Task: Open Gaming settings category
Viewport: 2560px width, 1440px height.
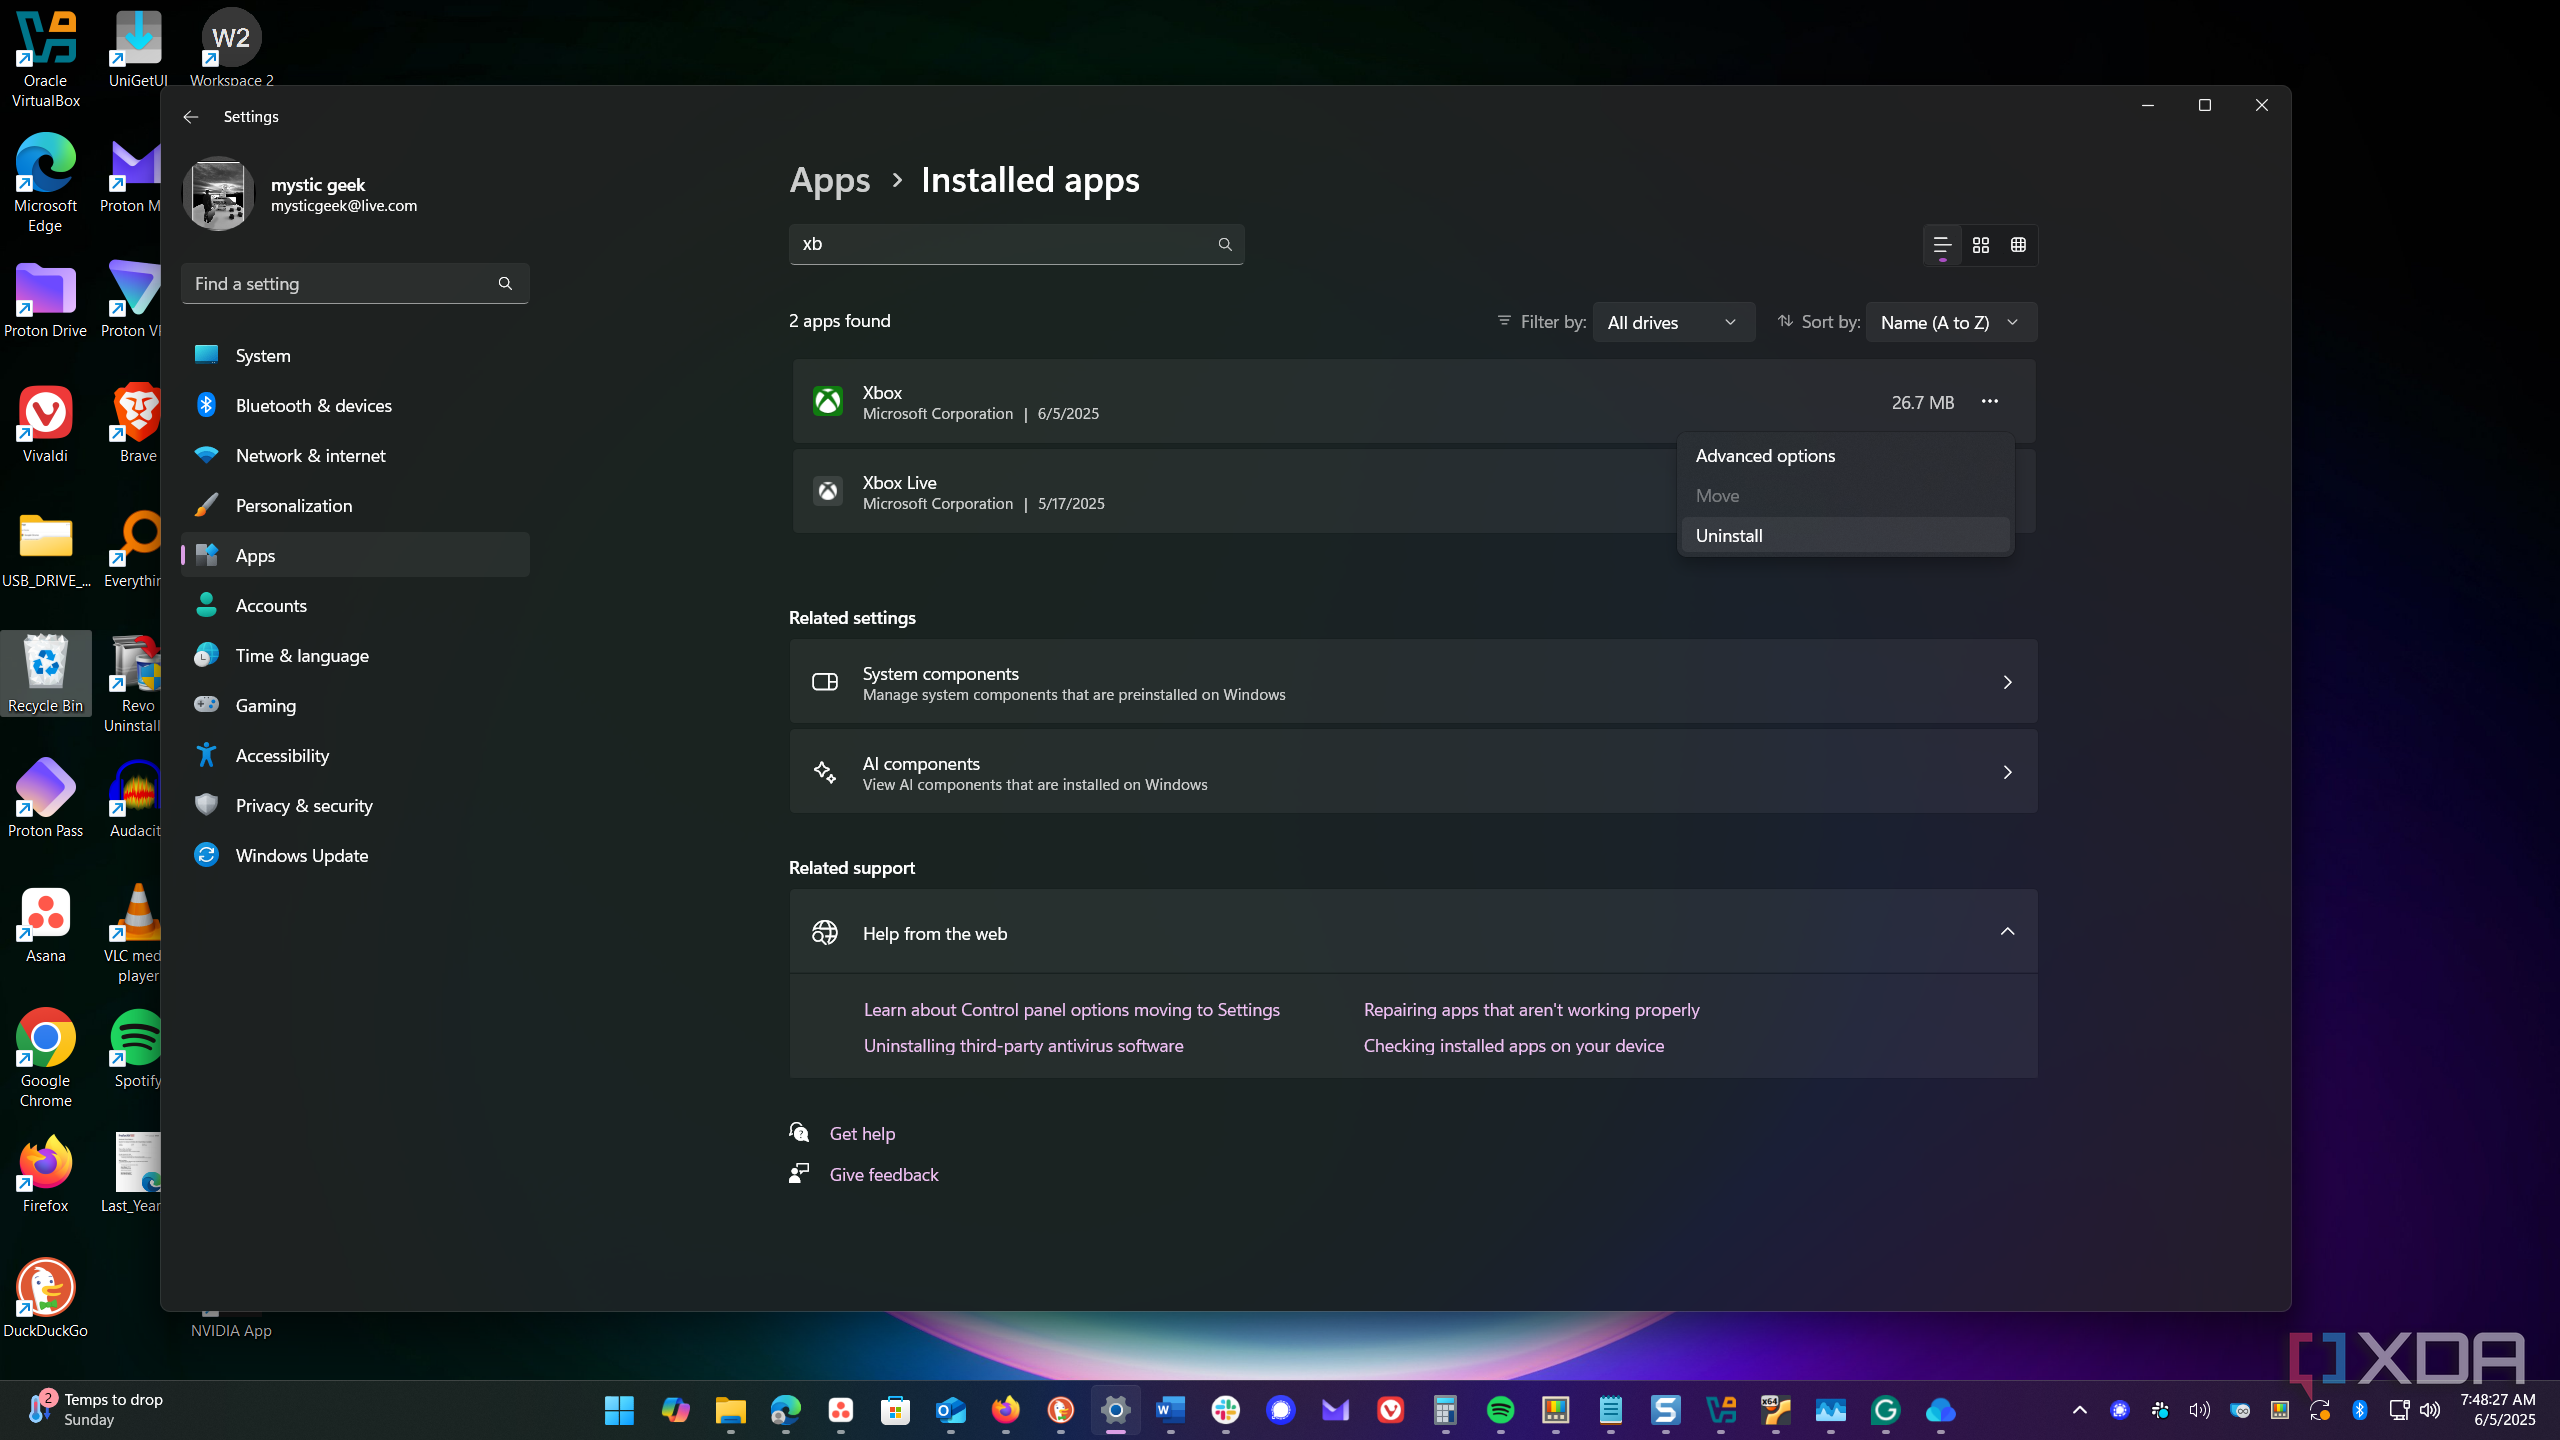Action: point(355,705)
